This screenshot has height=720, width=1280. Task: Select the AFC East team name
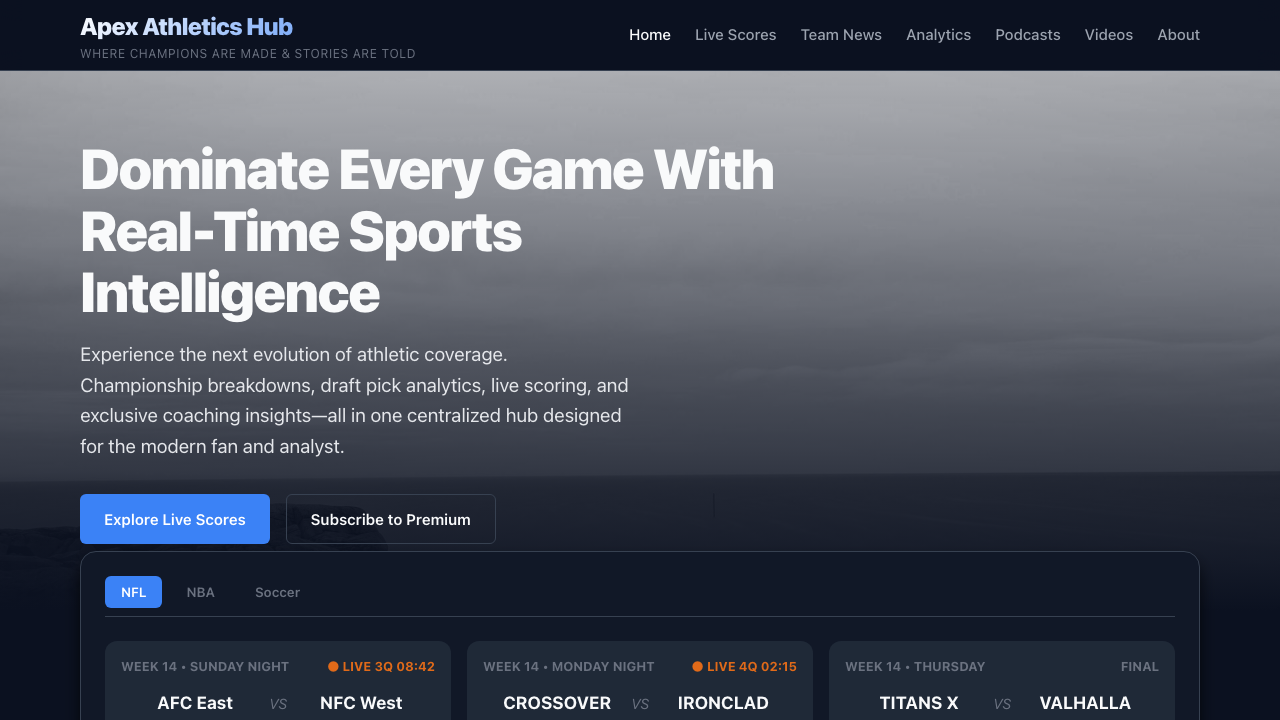point(195,703)
